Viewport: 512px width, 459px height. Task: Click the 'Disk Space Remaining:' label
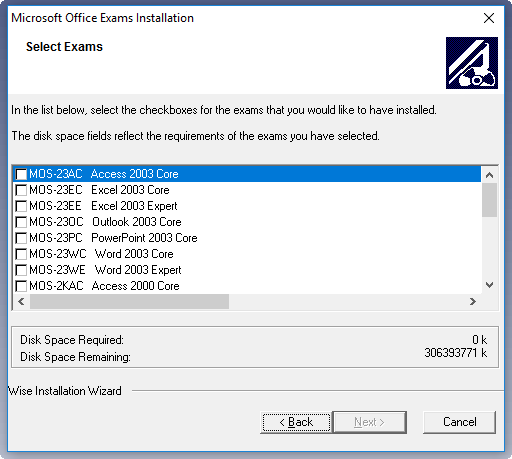pos(75,357)
